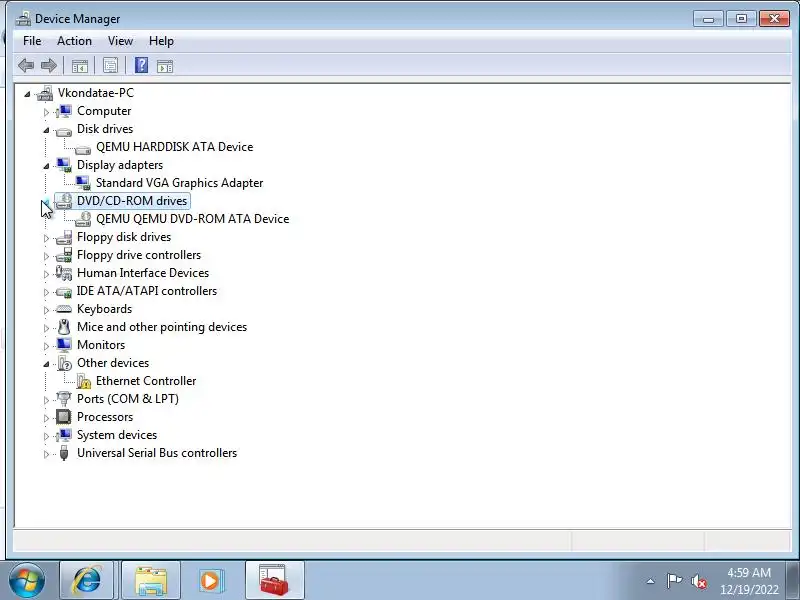Open Windows Explorer from the taskbar
800x600 pixels.
[151, 581]
